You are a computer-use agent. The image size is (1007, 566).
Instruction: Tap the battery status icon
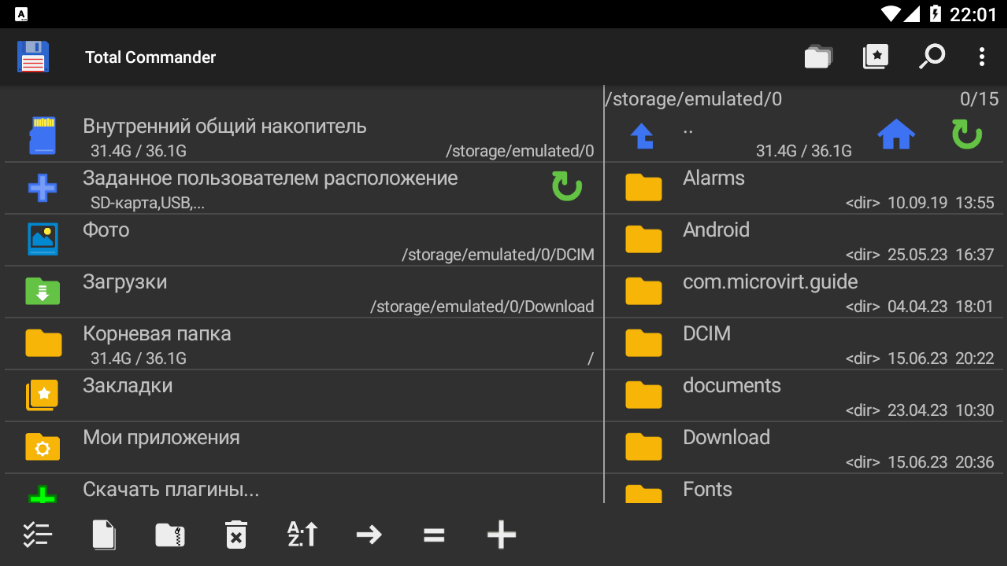(935, 13)
